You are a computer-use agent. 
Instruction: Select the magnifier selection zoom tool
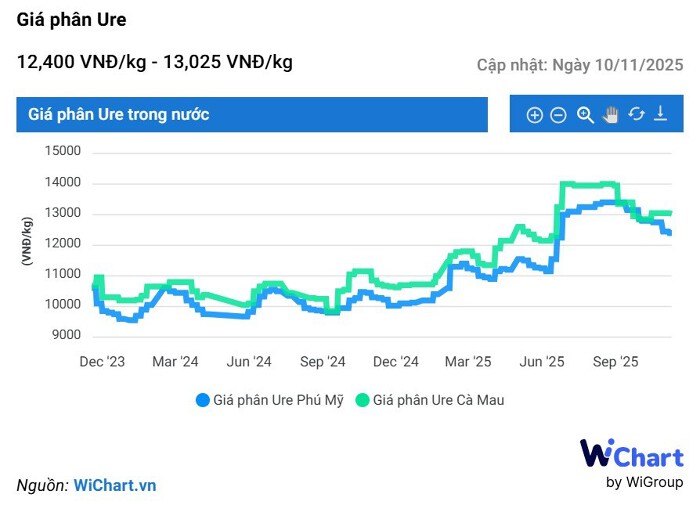585,115
